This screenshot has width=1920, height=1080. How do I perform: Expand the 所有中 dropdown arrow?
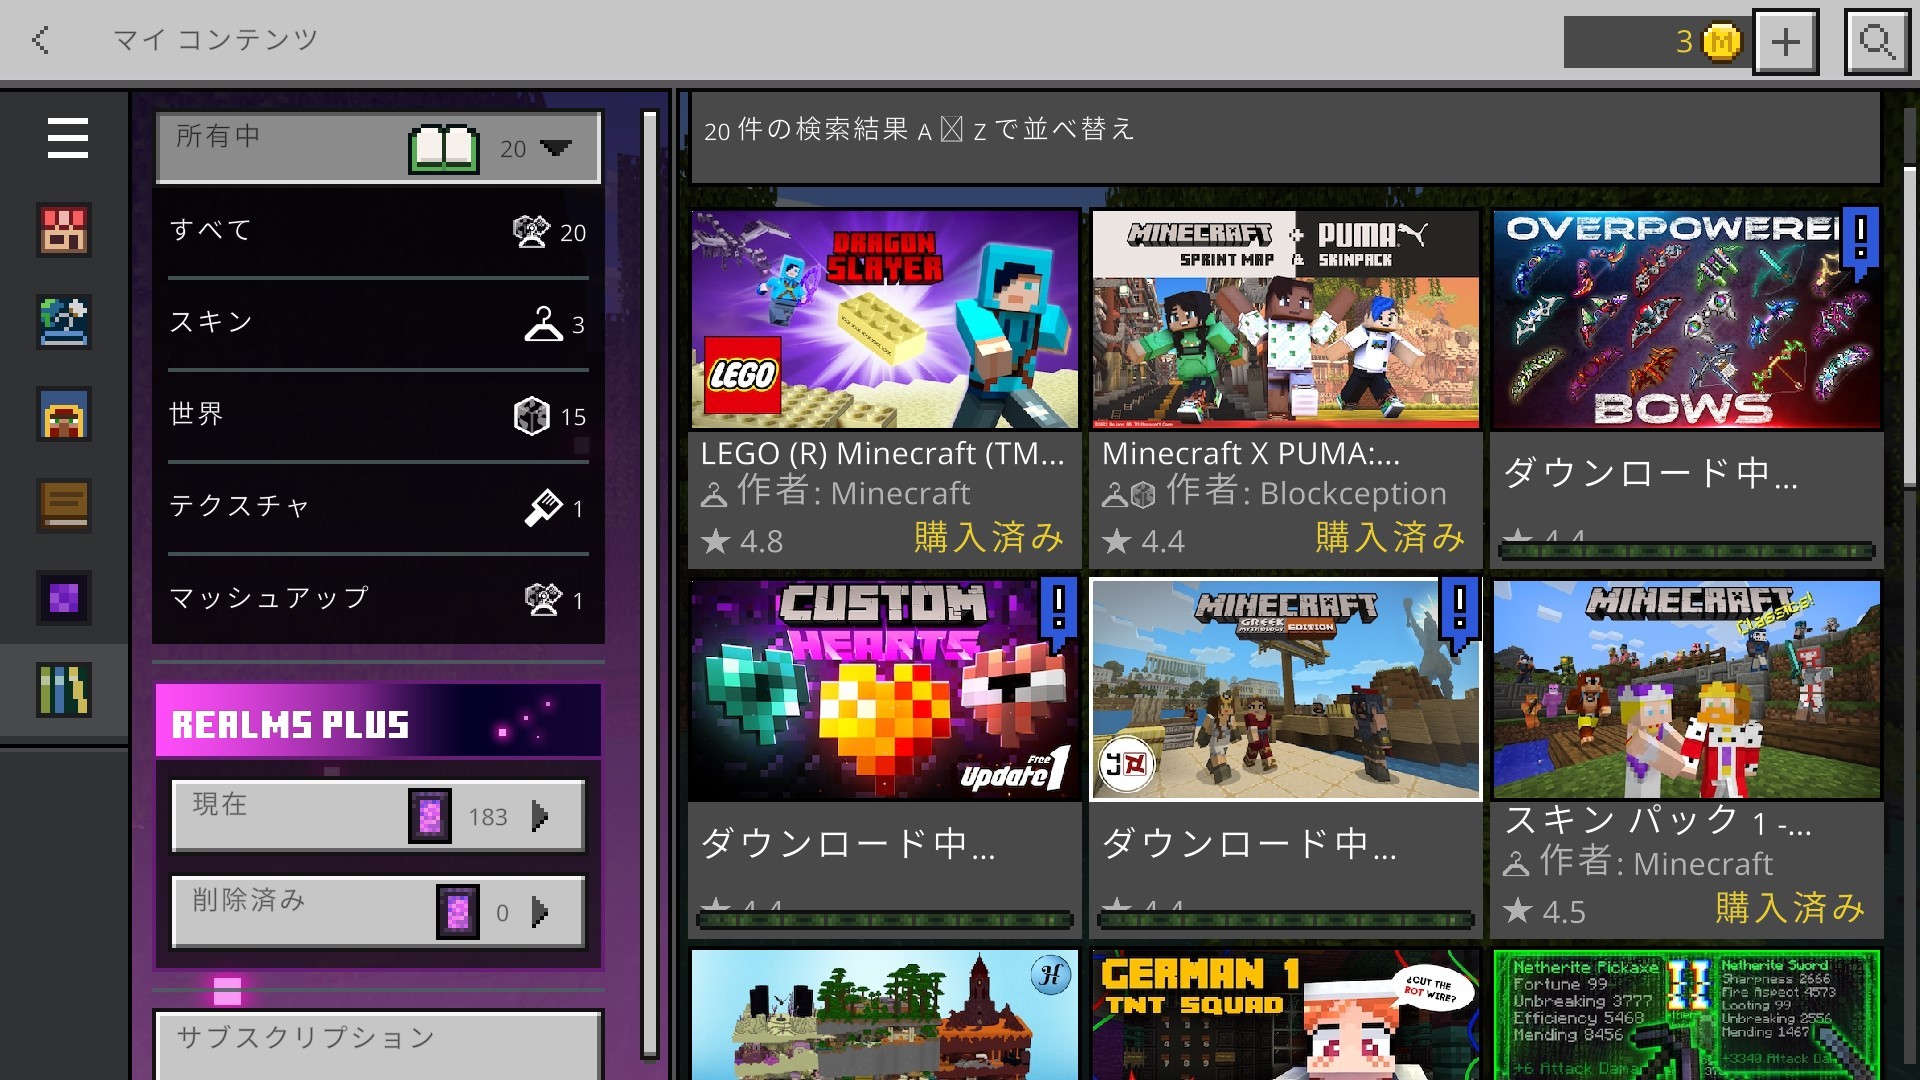coord(555,148)
